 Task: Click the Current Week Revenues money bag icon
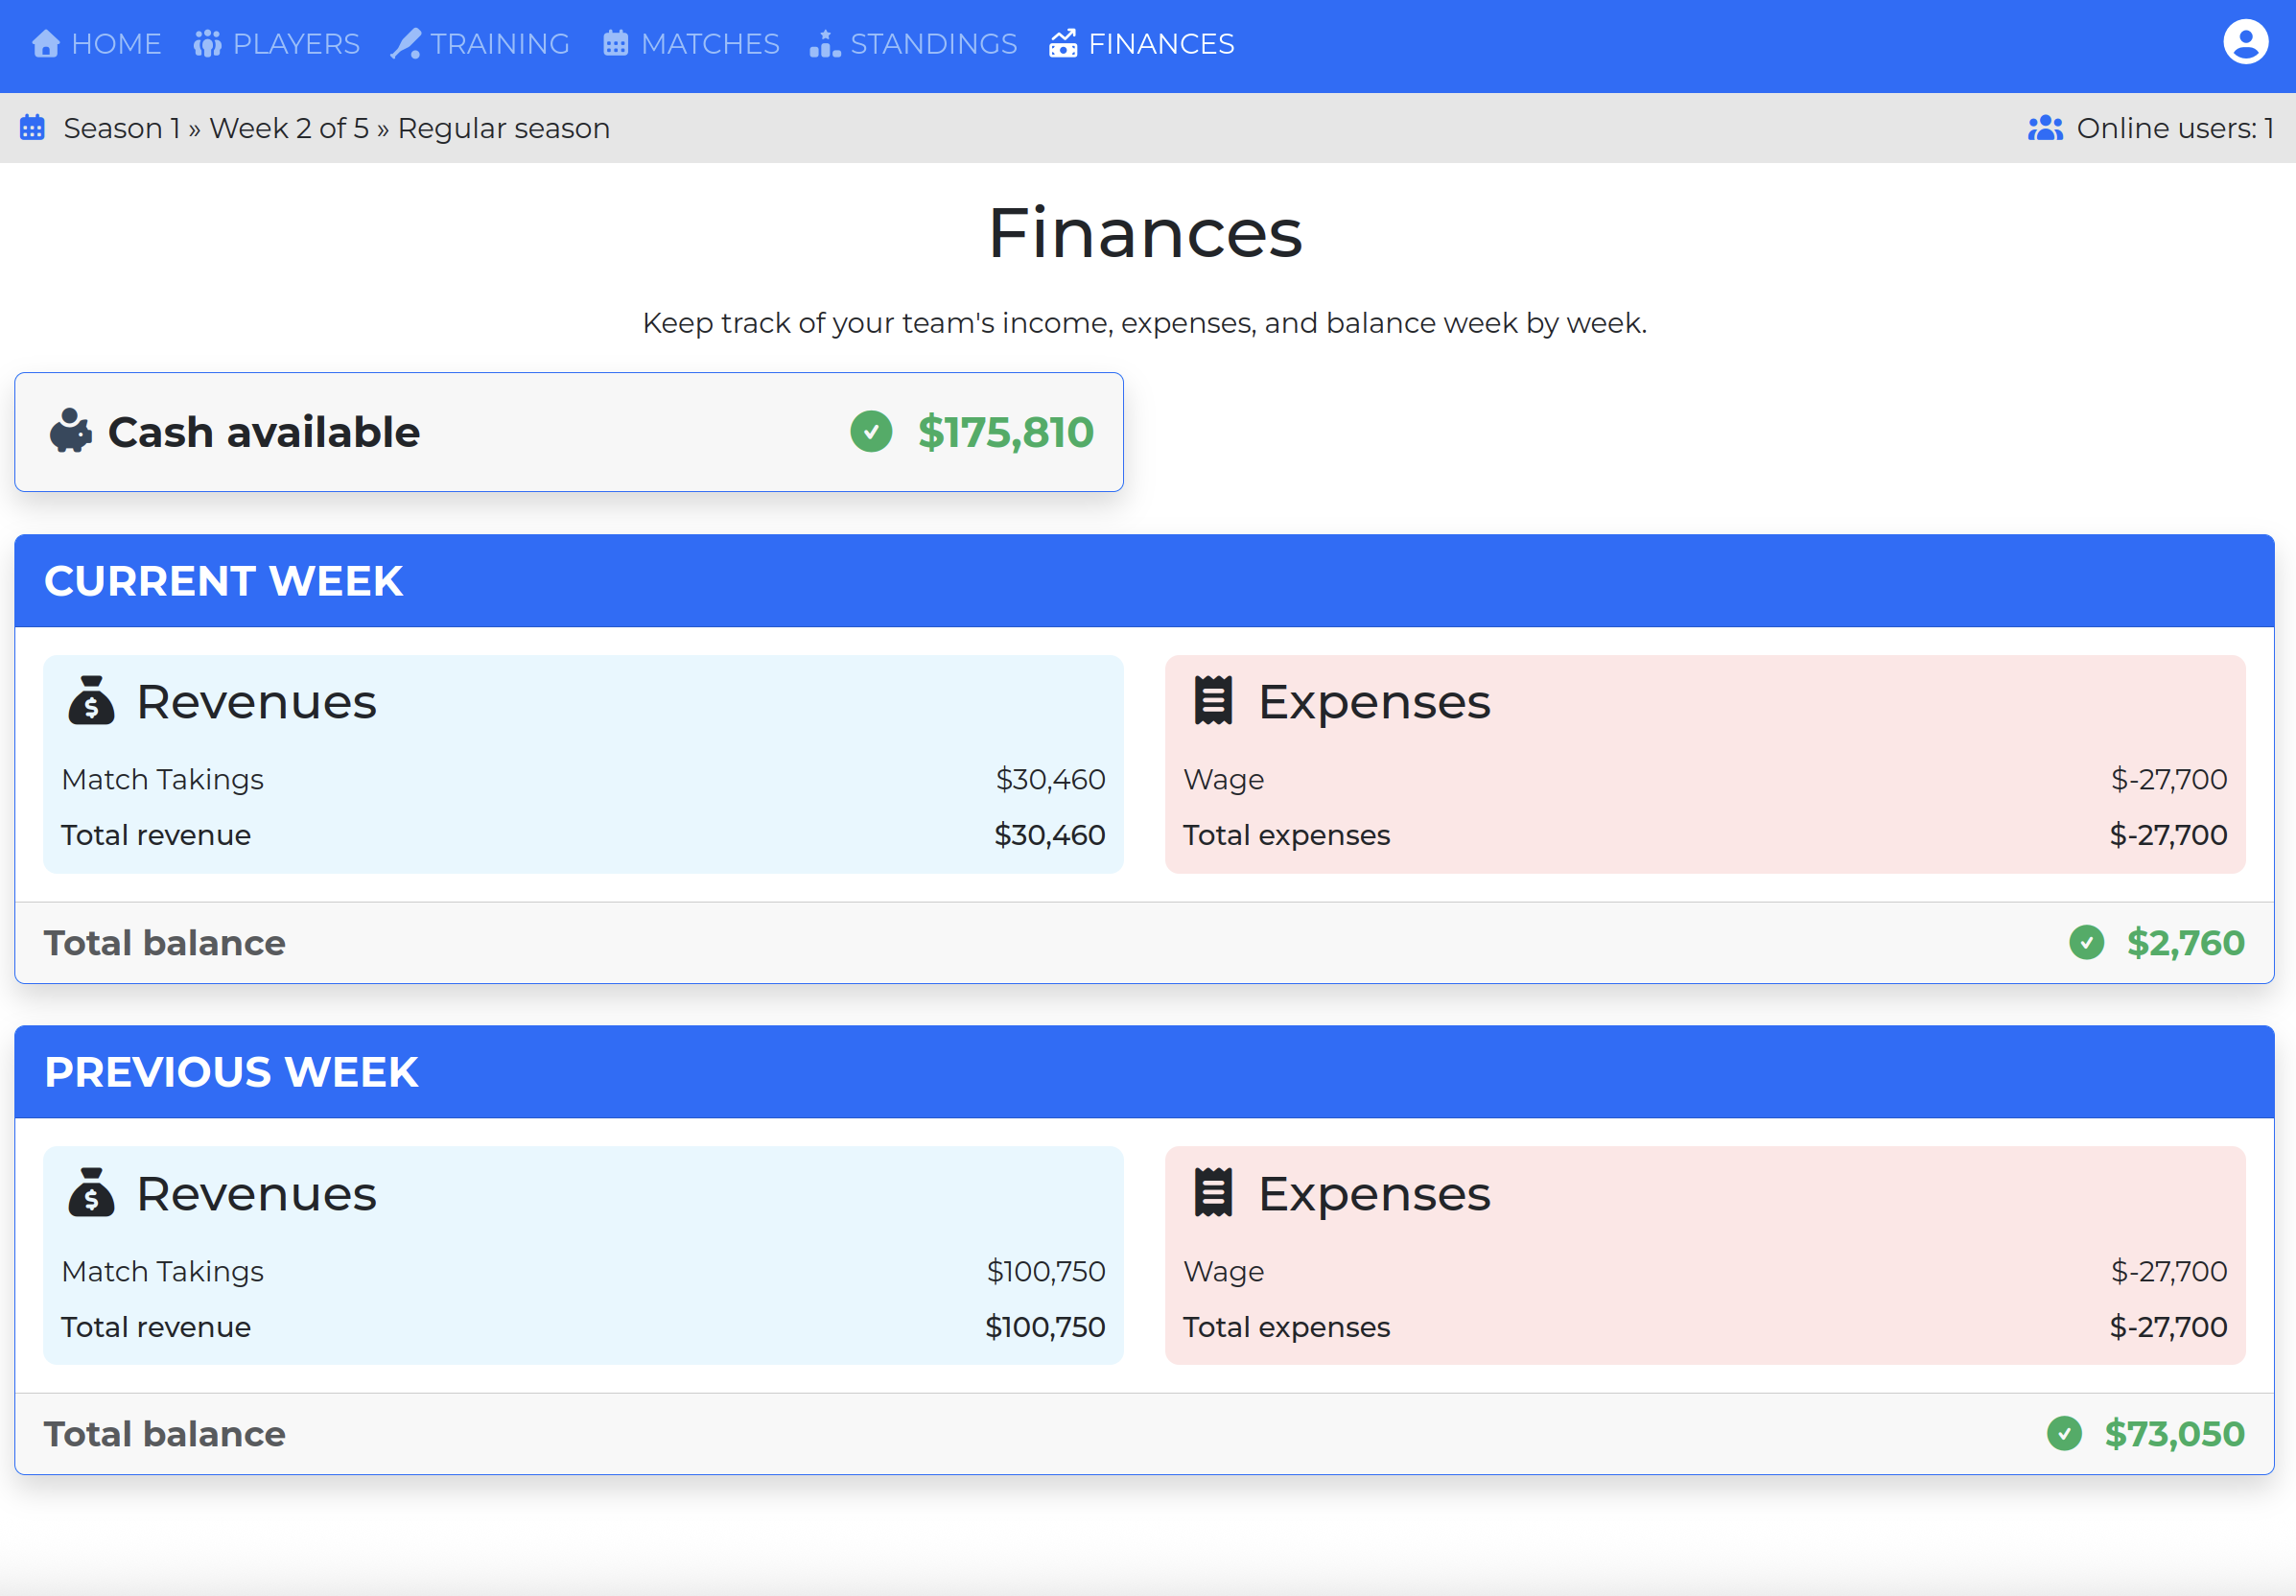(x=91, y=700)
